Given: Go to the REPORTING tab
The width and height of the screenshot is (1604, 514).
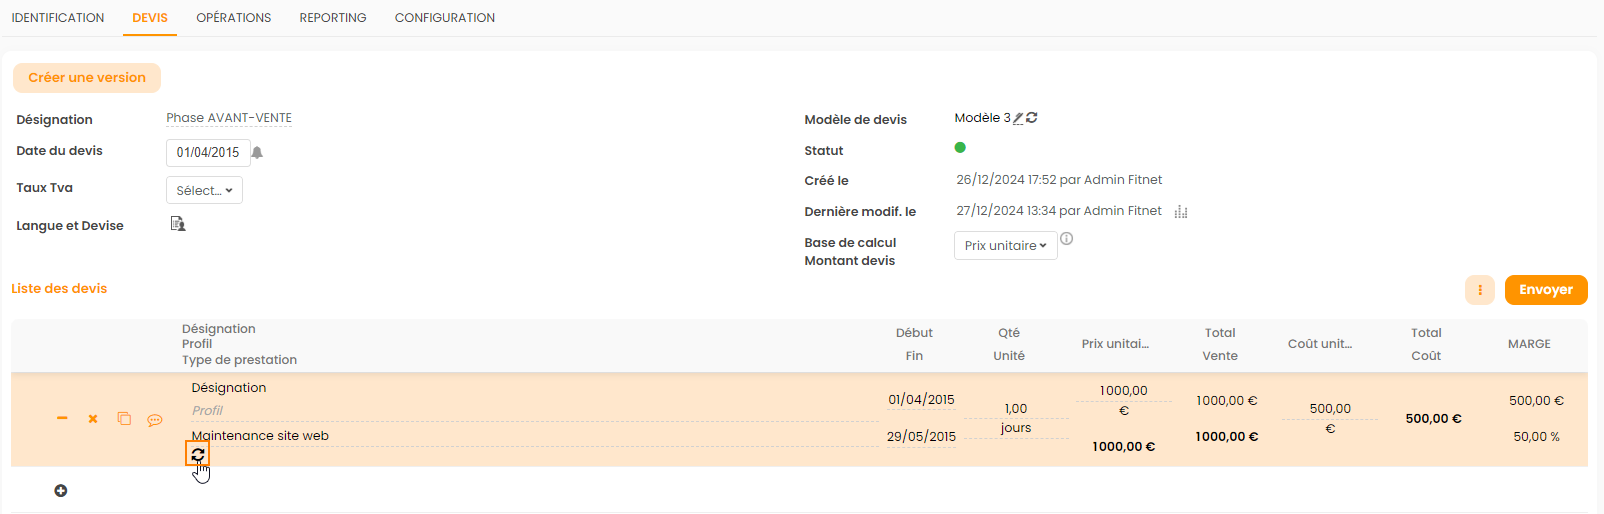Looking at the screenshot, I should [x=333, y=18].
